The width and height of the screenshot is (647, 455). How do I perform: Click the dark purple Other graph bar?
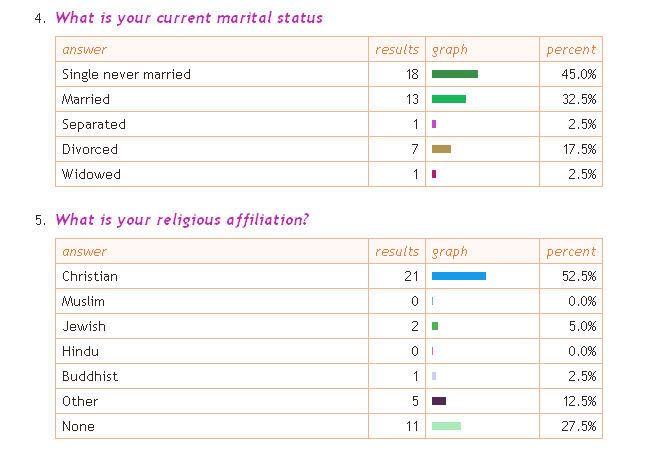(439, 401)
